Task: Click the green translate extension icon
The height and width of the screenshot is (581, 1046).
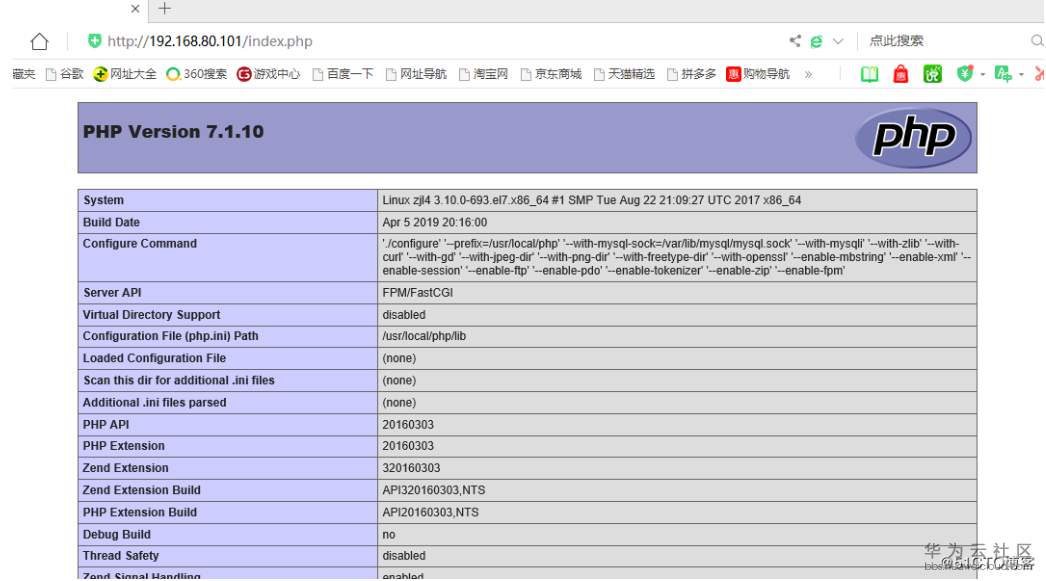Action: 1003,74
